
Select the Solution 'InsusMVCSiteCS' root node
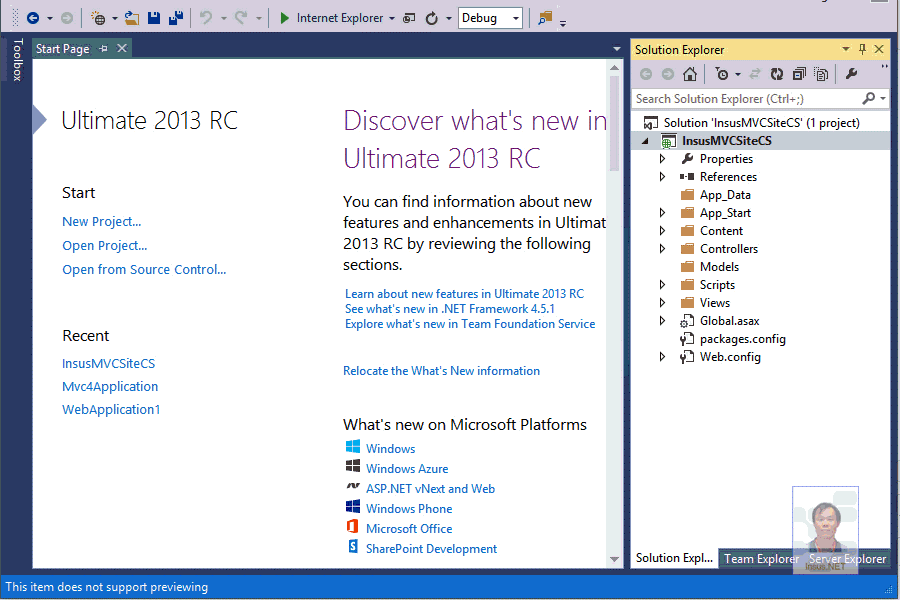(x=761, y=123)
